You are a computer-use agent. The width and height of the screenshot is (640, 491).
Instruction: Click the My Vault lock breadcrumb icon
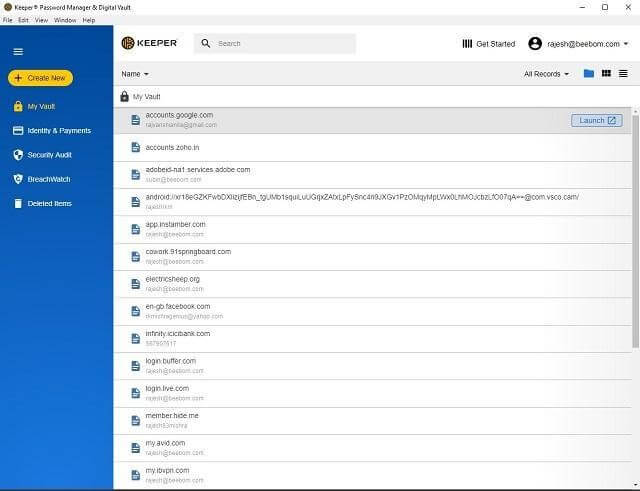click(124, 96)
